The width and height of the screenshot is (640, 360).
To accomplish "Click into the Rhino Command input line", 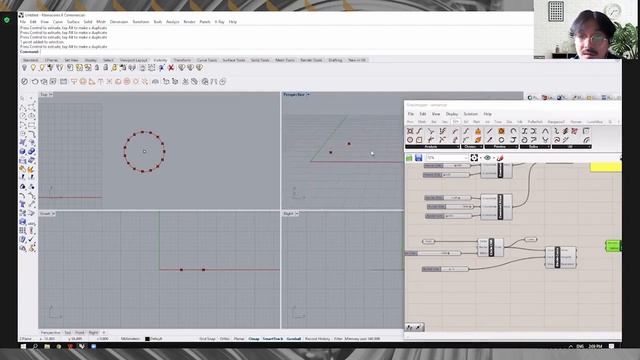I will point(286,52).
